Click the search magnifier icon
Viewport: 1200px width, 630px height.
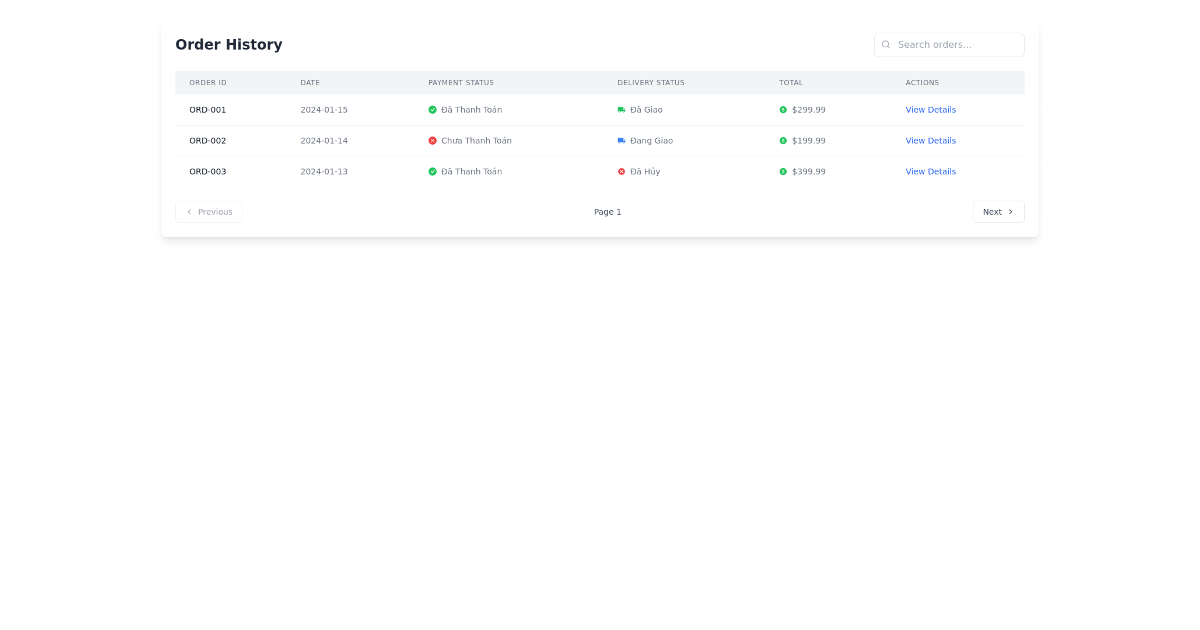pos(886,45)
